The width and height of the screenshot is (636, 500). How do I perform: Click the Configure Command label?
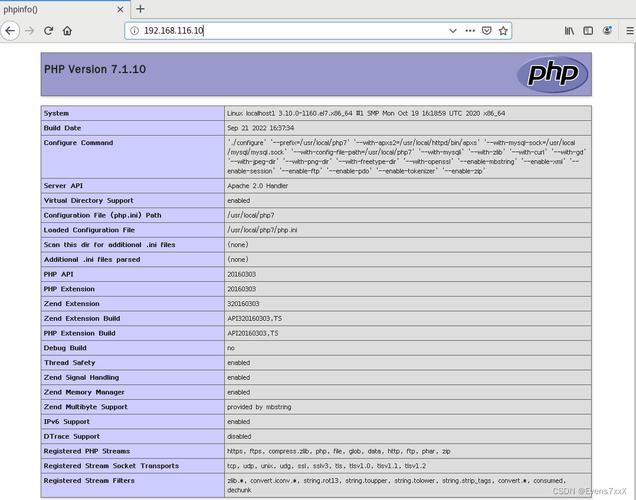[x=78, y=143]
